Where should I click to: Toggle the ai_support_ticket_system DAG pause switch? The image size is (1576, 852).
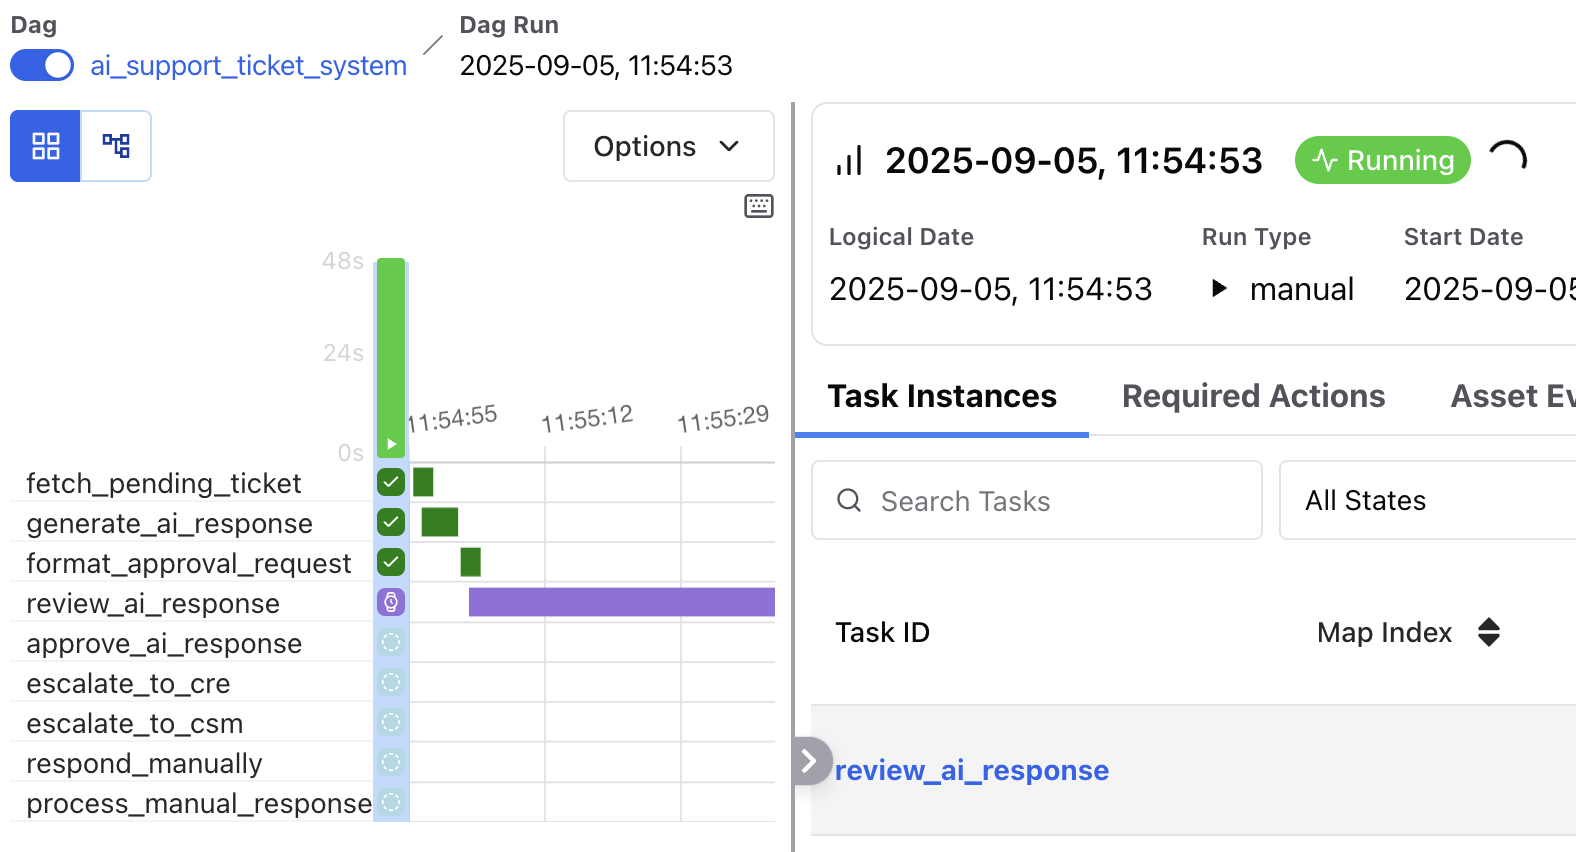[x=42, y=66]
